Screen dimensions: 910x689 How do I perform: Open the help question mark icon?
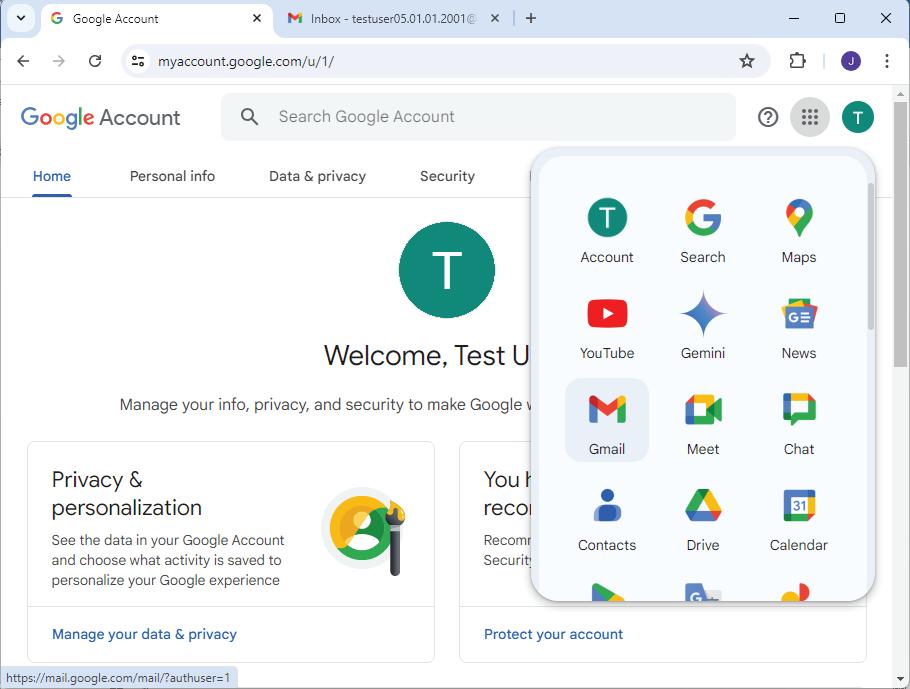tap(767, 117)
